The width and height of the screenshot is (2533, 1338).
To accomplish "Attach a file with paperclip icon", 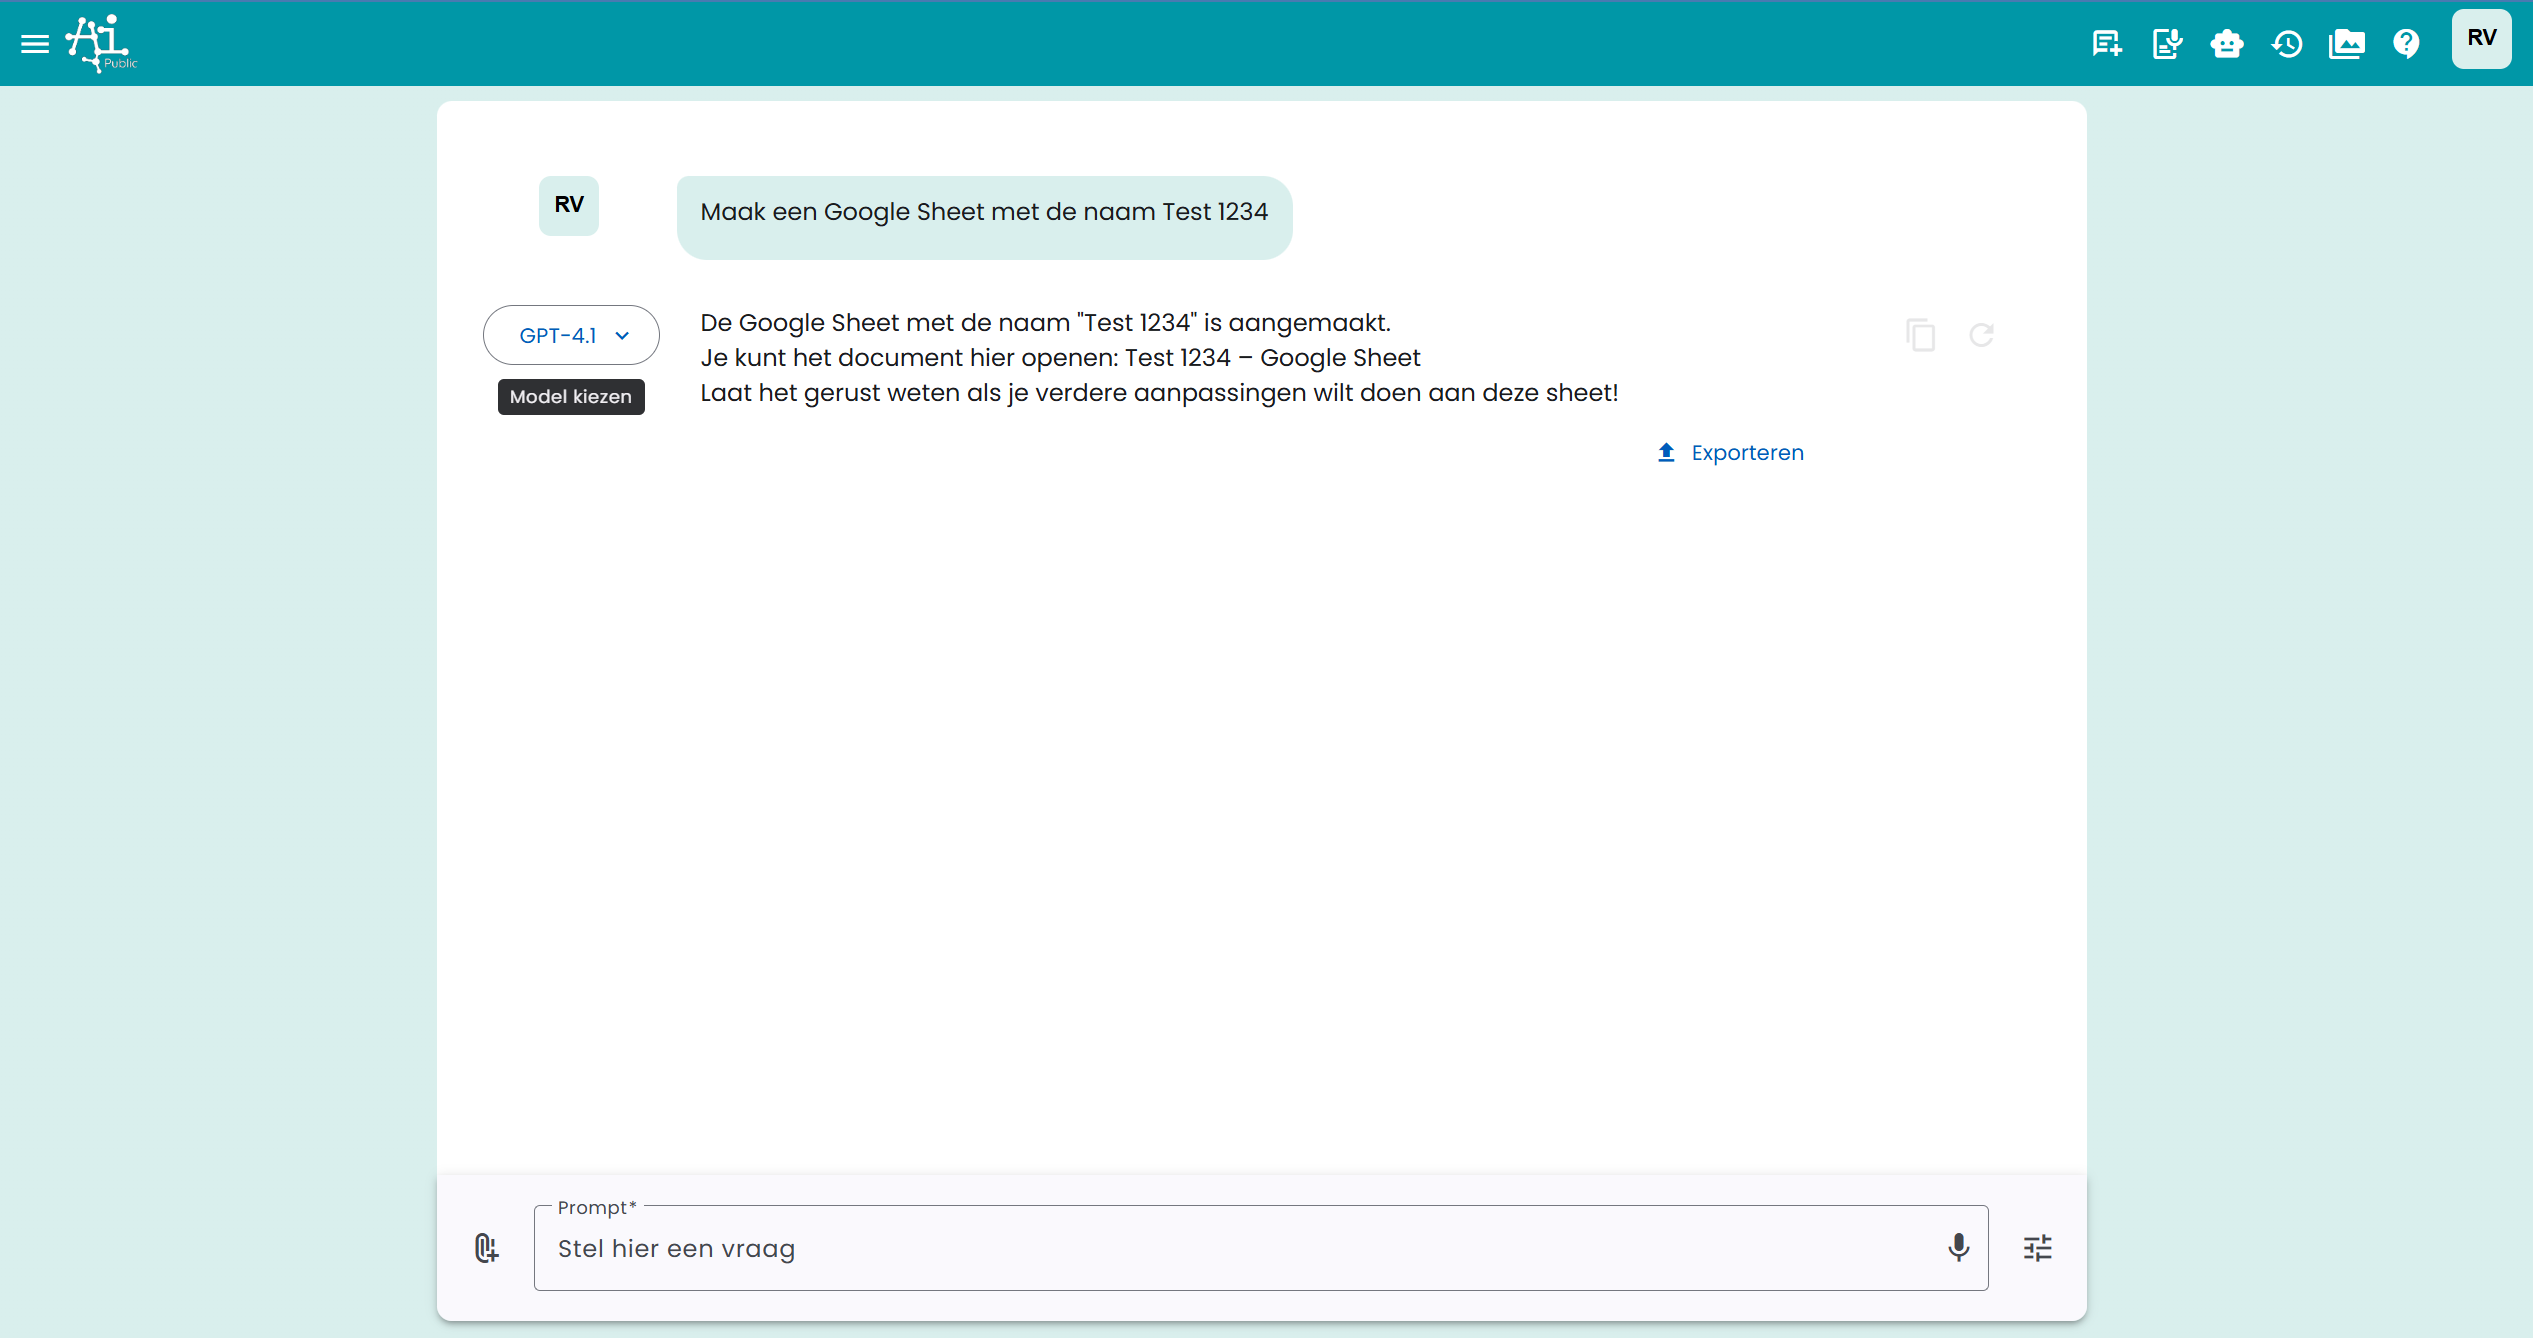I will 486,1248.
